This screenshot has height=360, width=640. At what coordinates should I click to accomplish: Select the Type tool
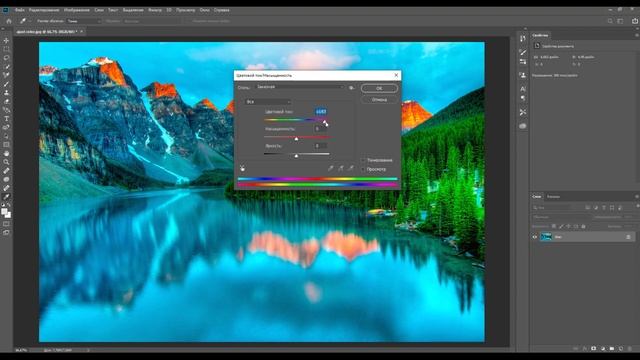[x=6, y=119]
